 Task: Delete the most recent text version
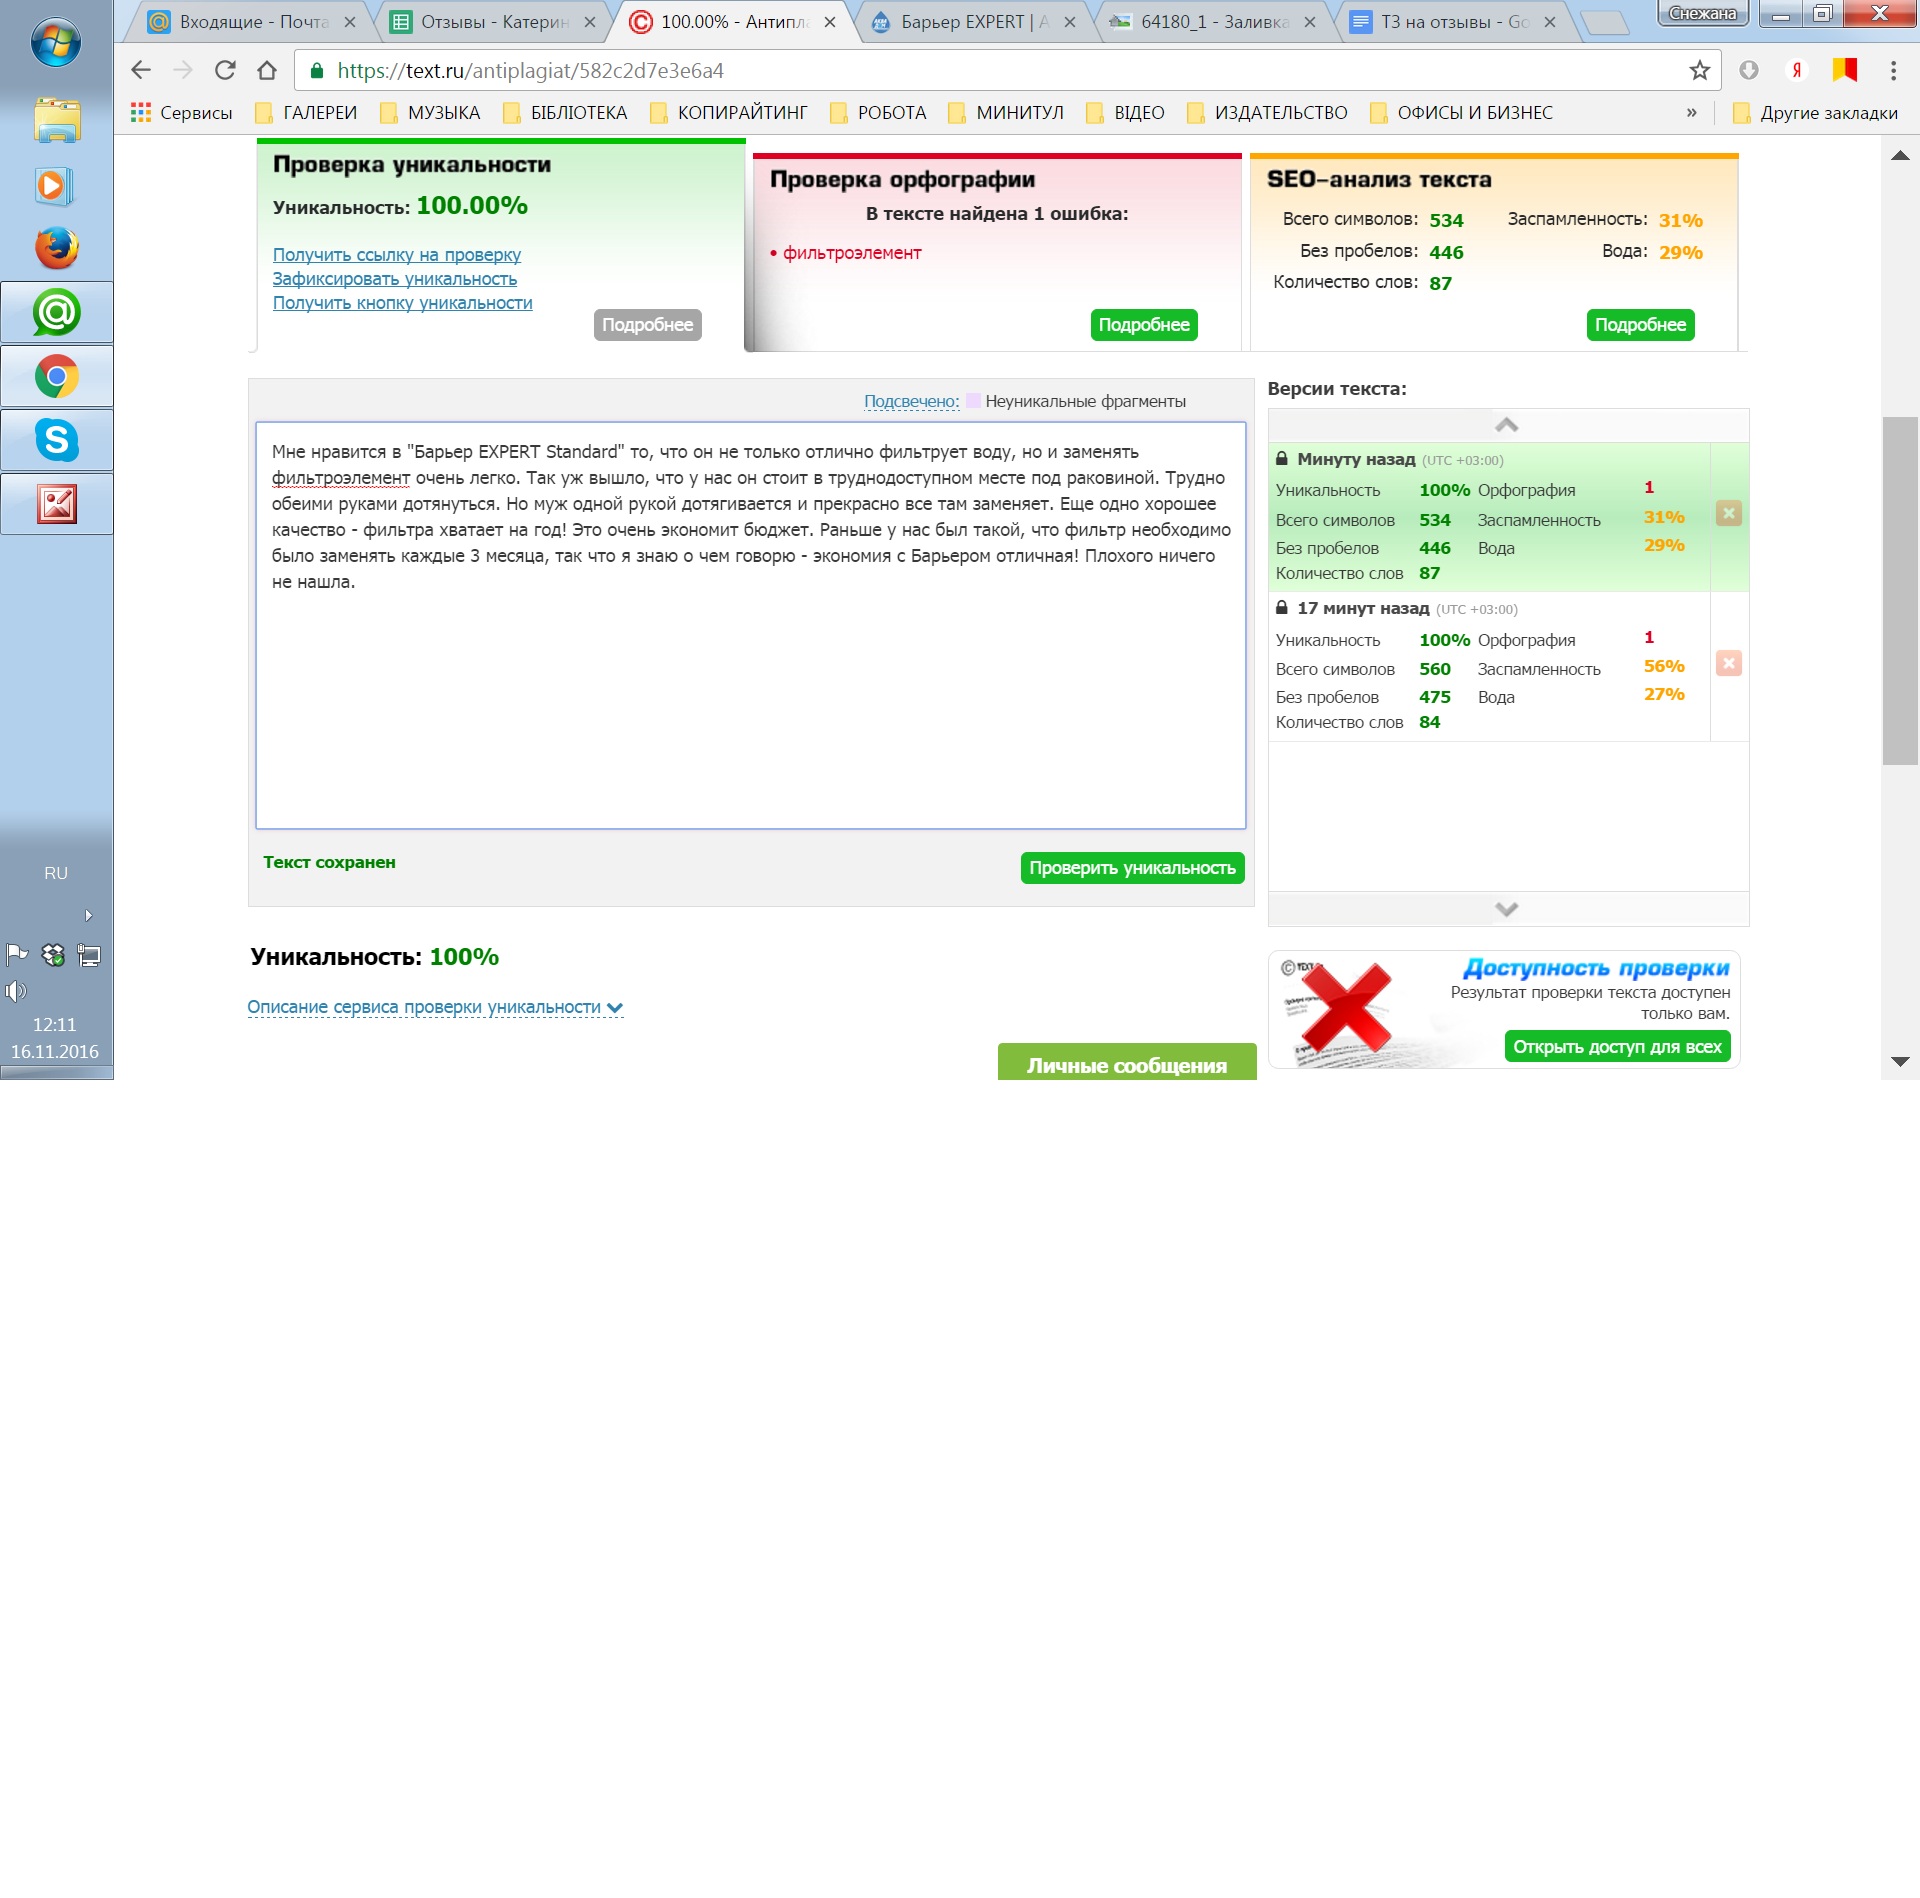[x=1729, y=514]
